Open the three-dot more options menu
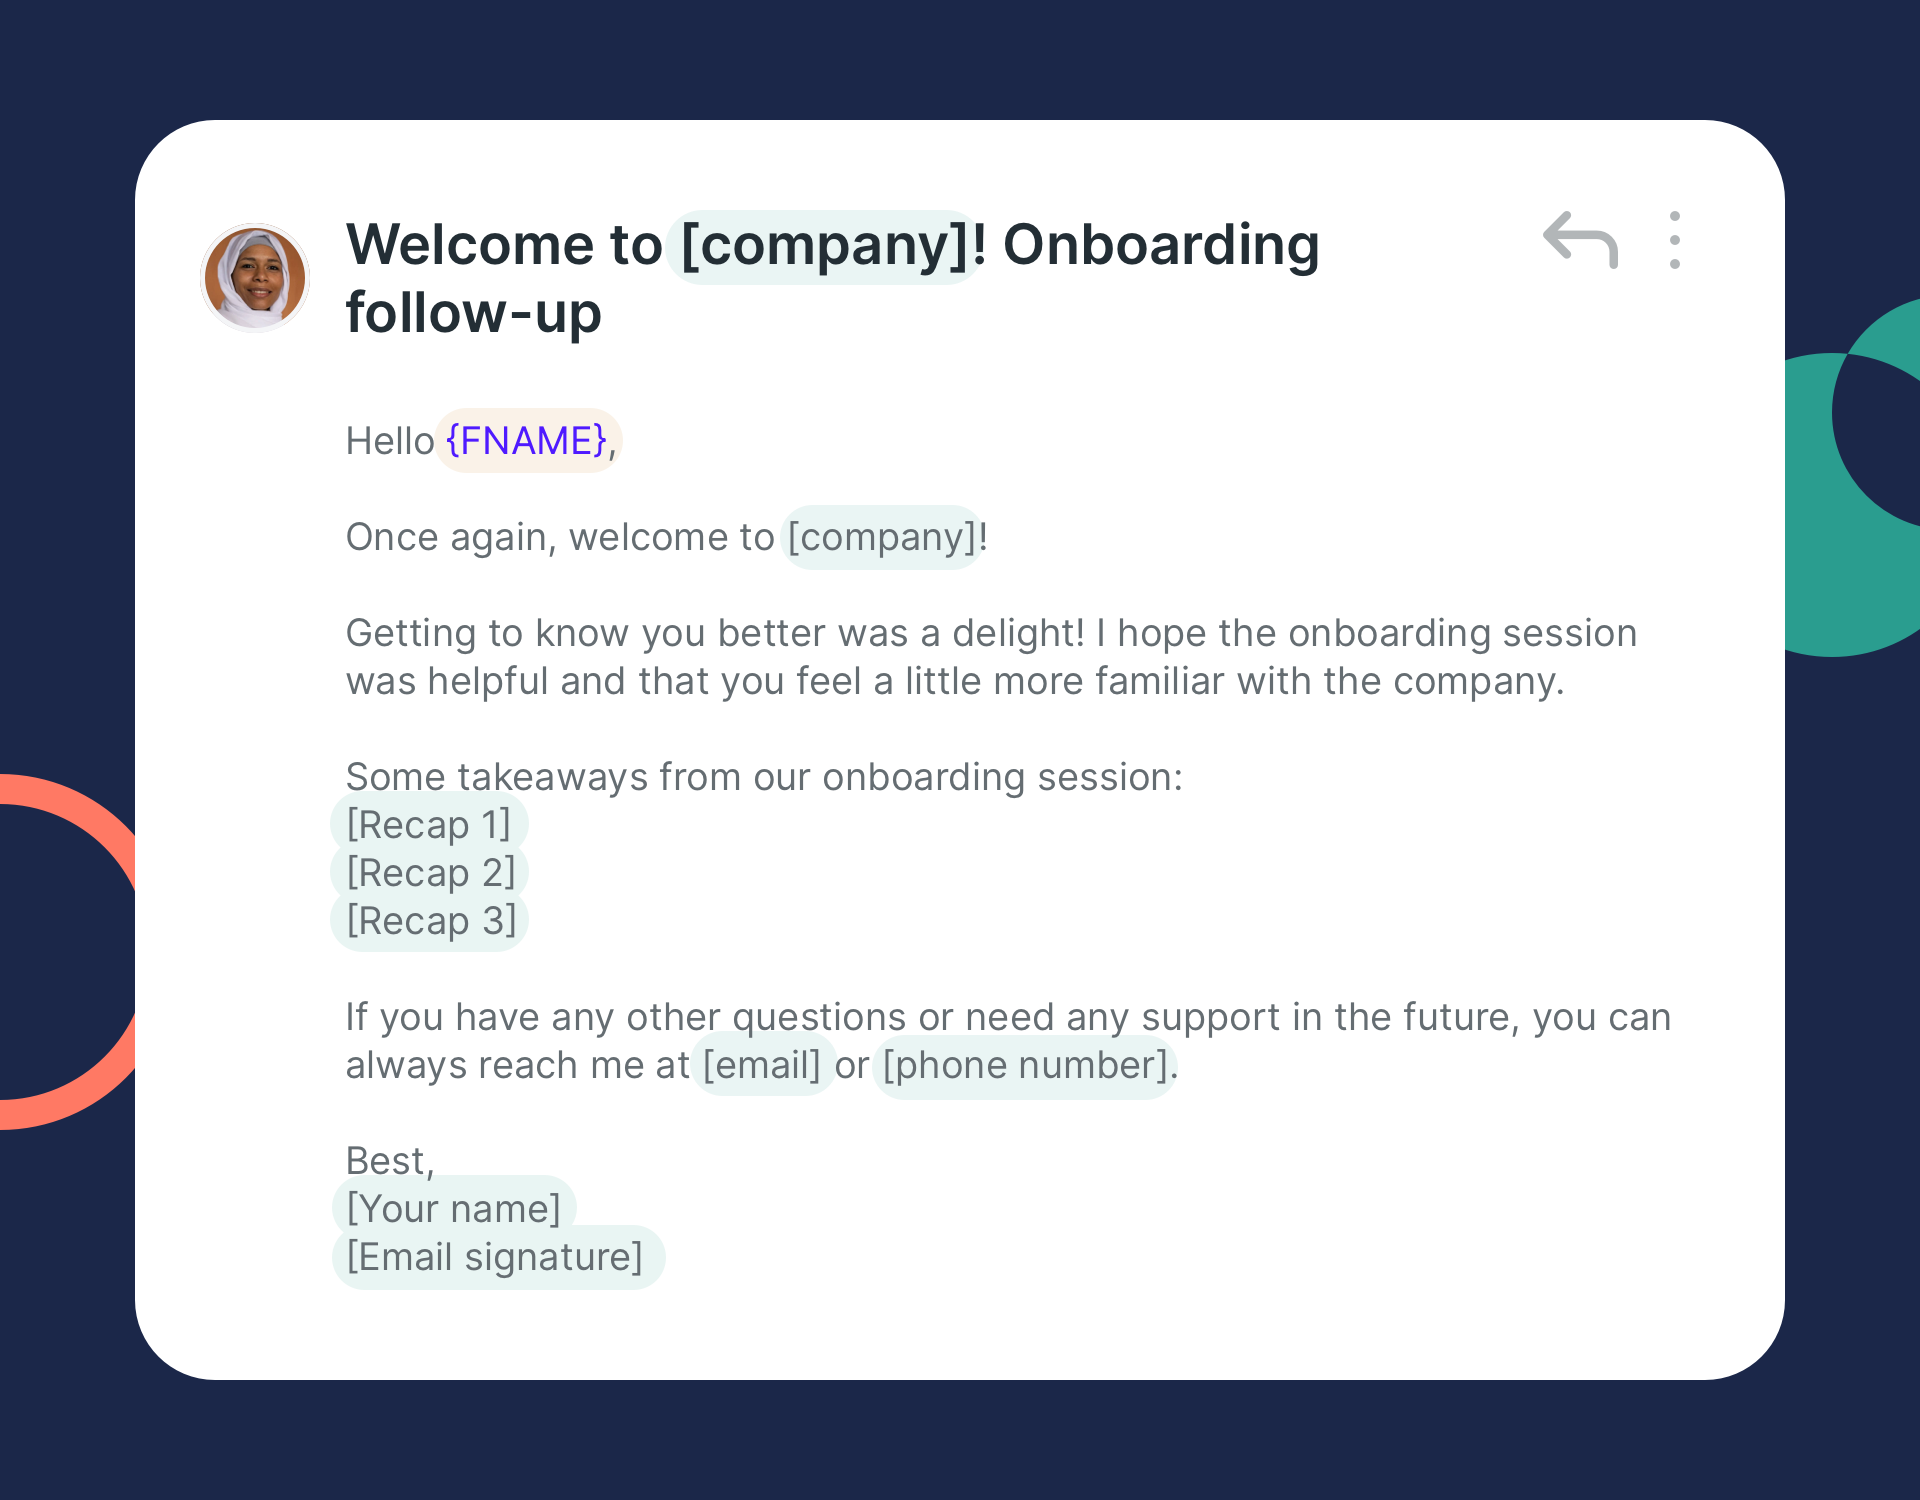This screenshot has width=1920, height=1500. click(1674, 240)
